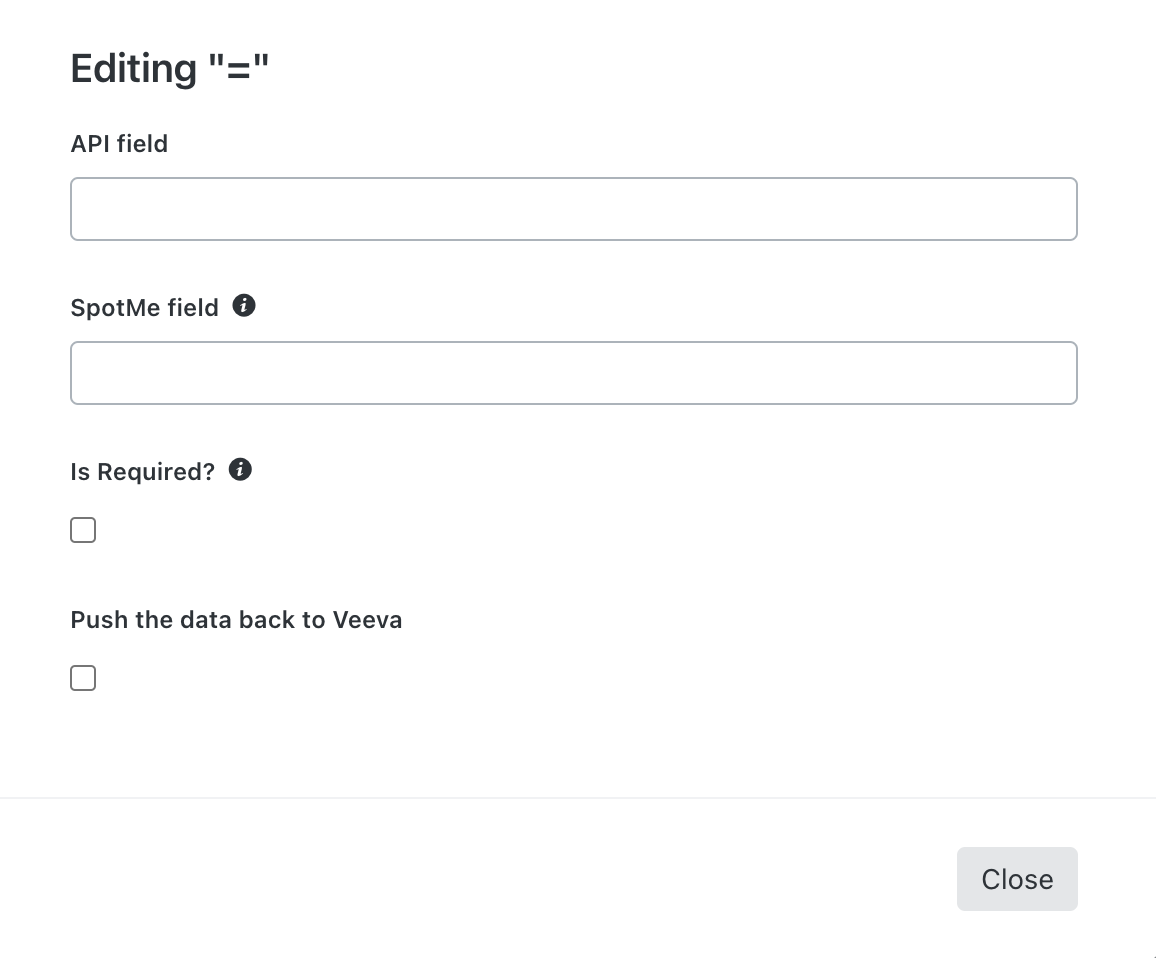Select the empty input under SpotMe field
Image resolution: width=1156 pixels, height=958 pixels.
(574, 372)
